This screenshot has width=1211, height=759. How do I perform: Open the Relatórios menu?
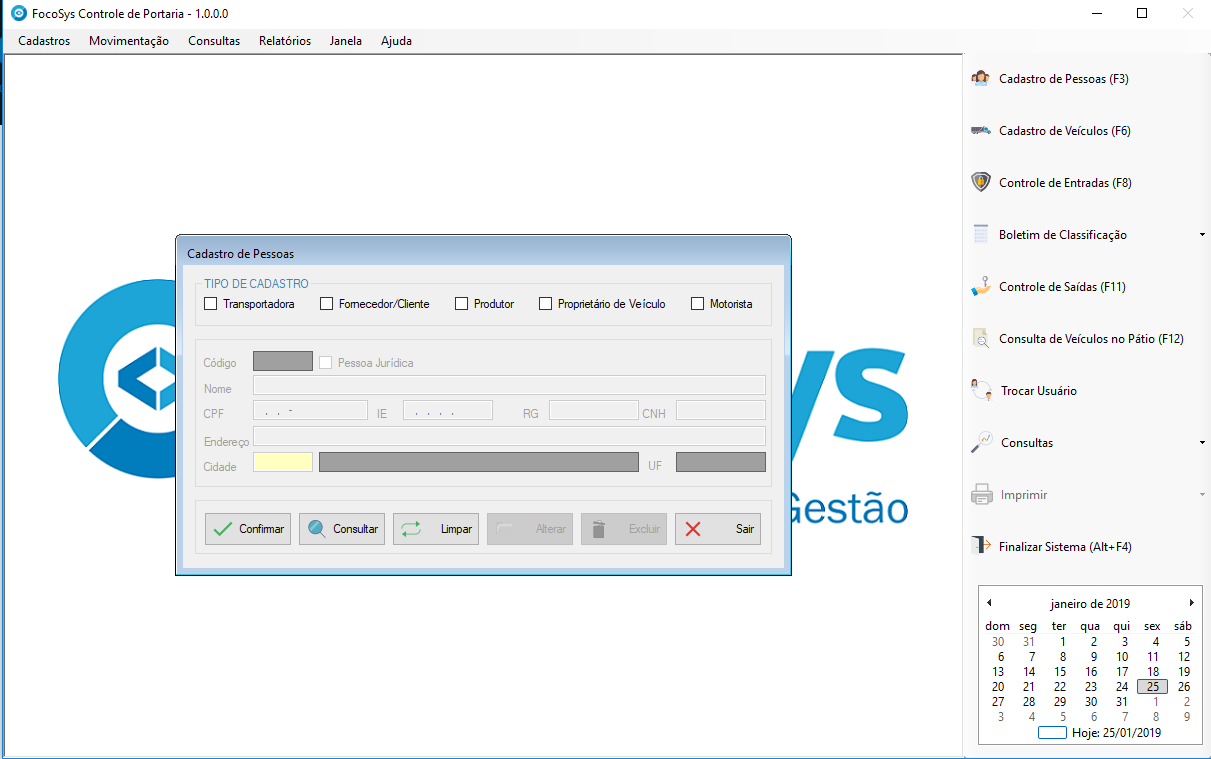tap(285, 41)
